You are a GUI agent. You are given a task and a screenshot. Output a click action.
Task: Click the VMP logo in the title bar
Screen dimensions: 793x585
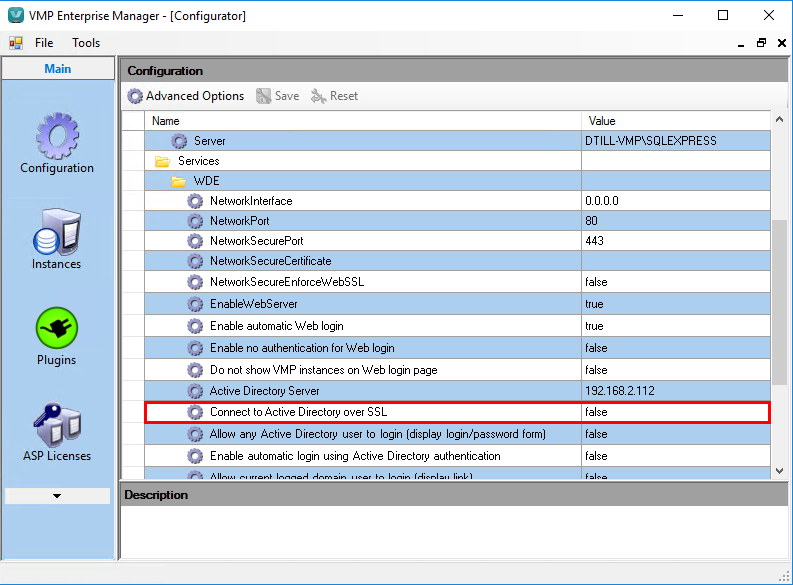(x=16, y=15)
